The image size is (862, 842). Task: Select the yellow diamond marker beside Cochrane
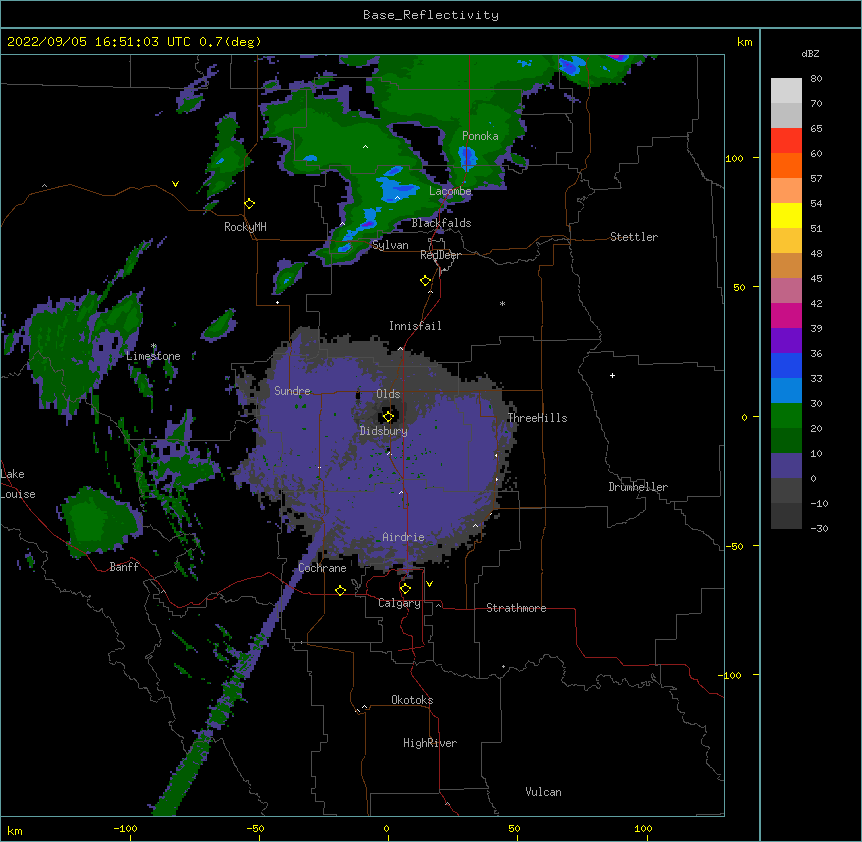[x=340, y=590]
